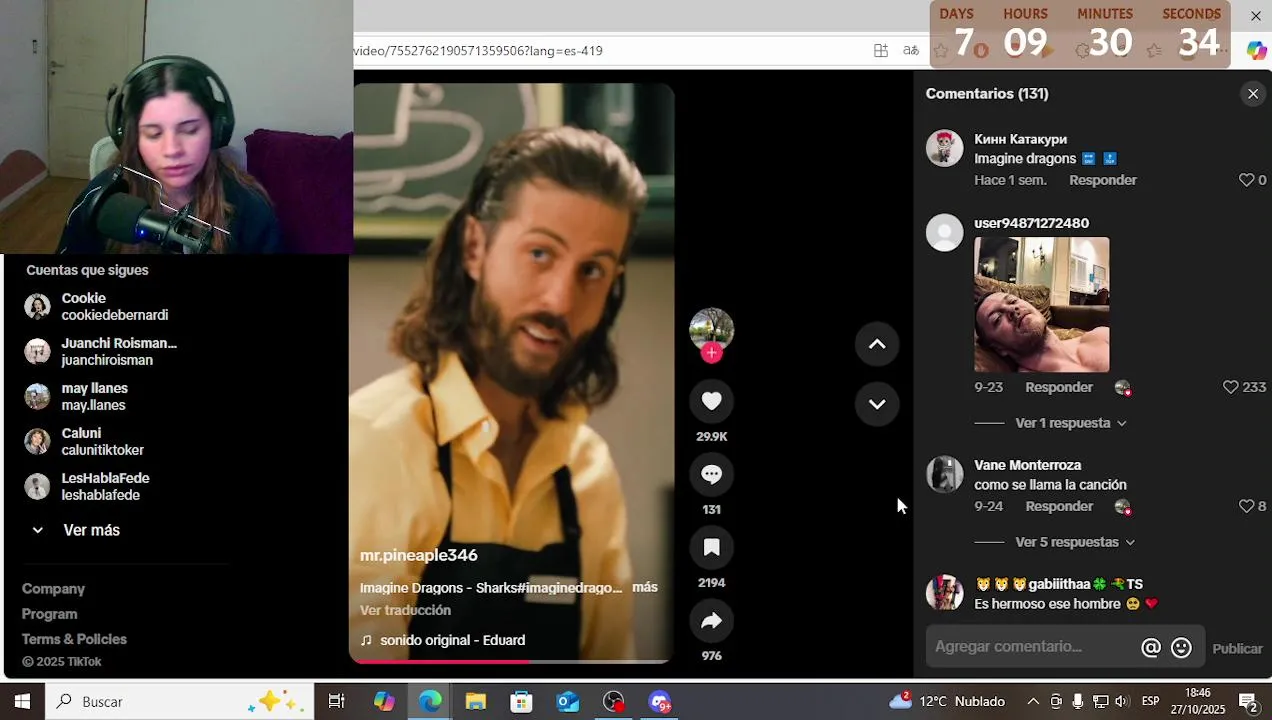Reply to user94871272480's comment
The height and width of the screenshot is (720, 1272).
[1059, 387]
